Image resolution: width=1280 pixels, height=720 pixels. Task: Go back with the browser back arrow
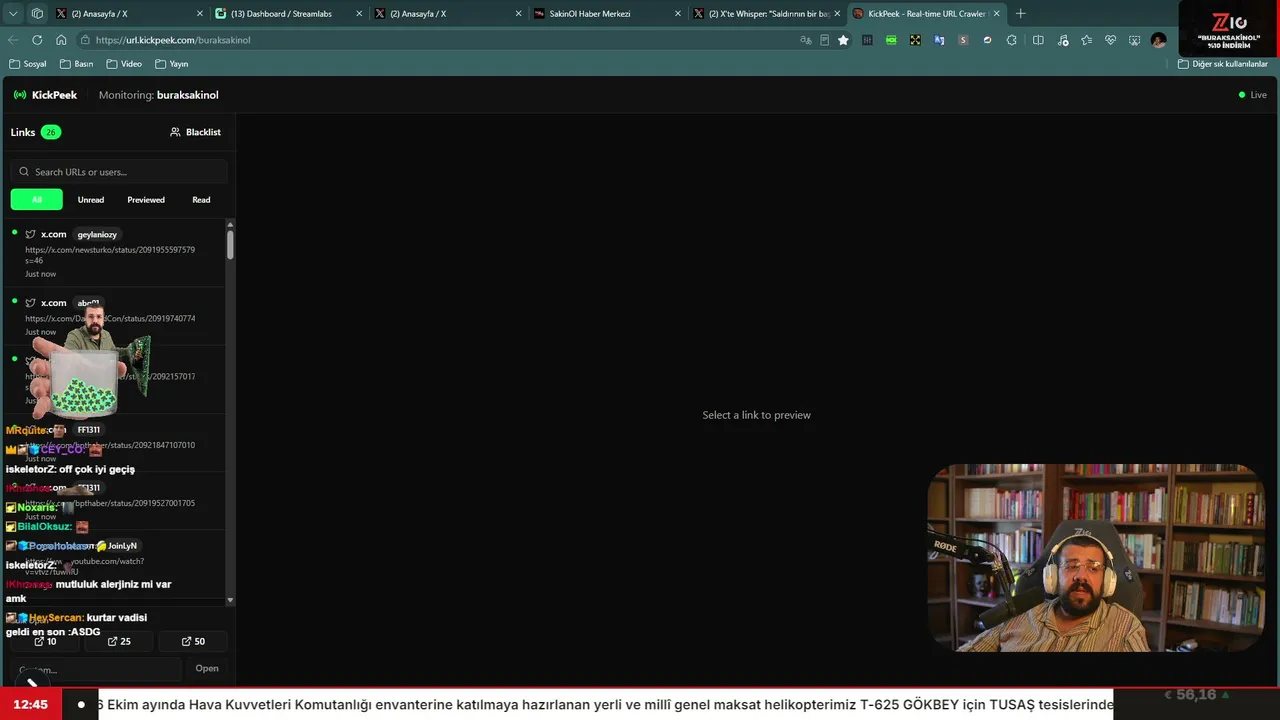click(13, 40)
